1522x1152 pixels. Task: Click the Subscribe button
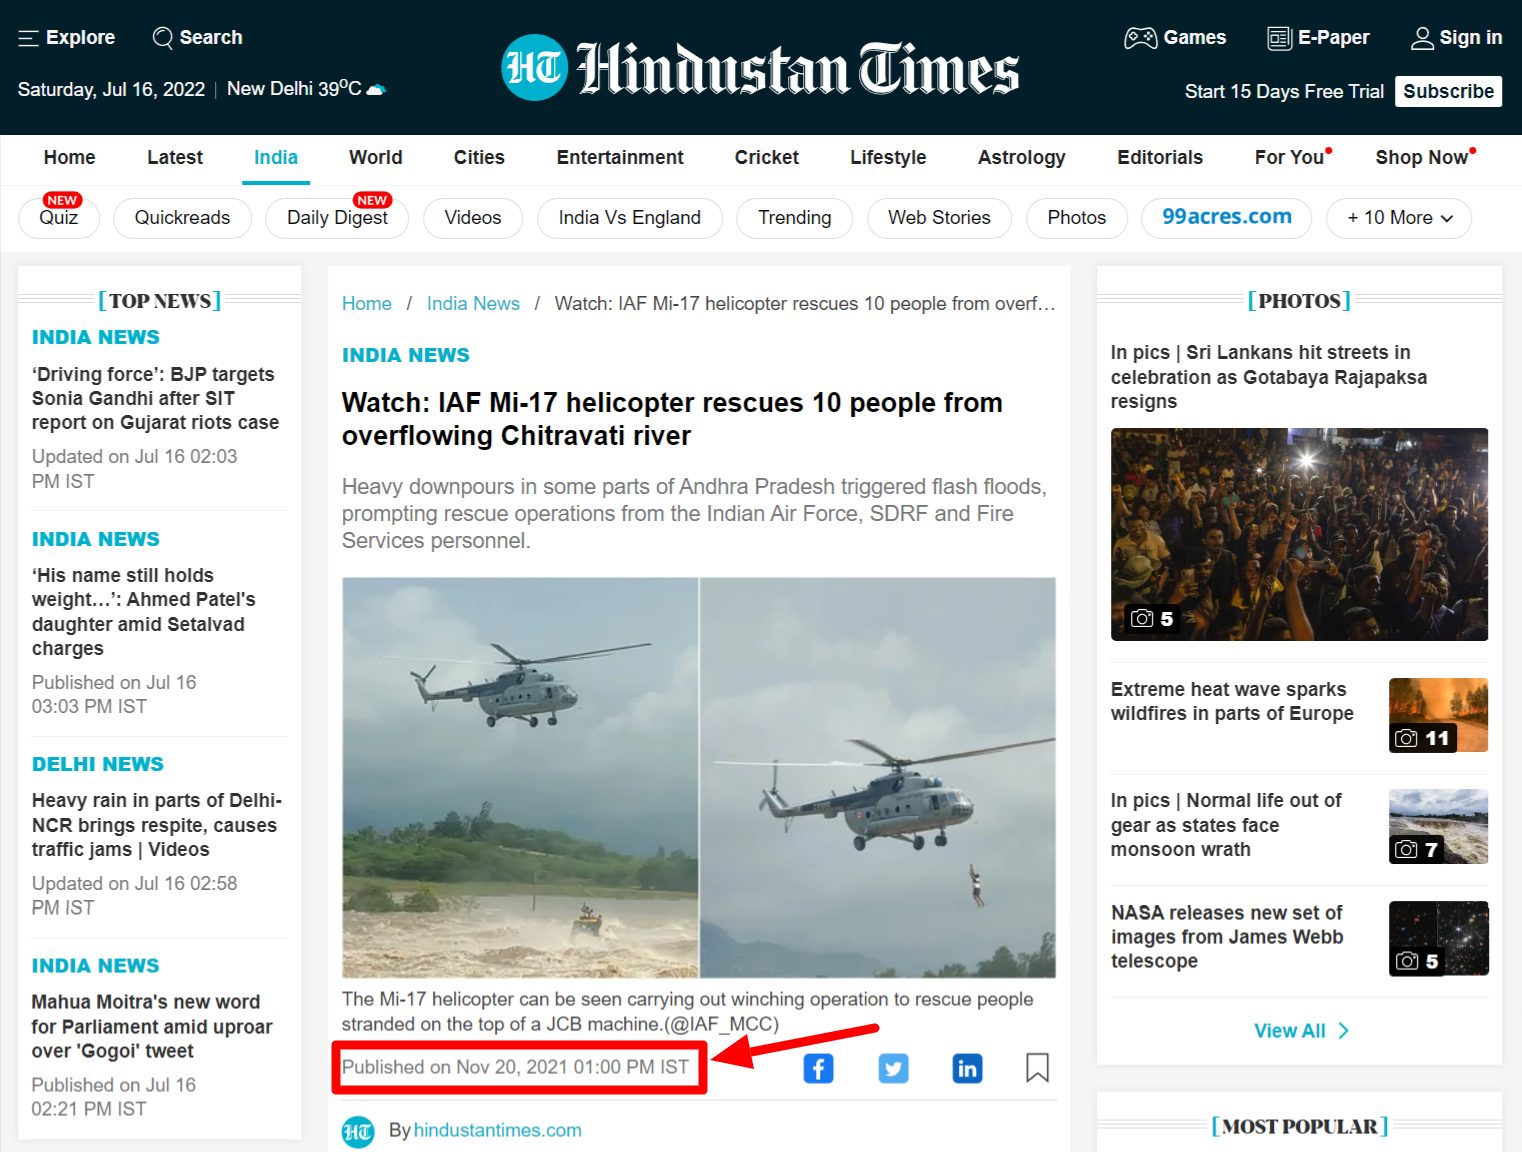(x=1448, y=91)
